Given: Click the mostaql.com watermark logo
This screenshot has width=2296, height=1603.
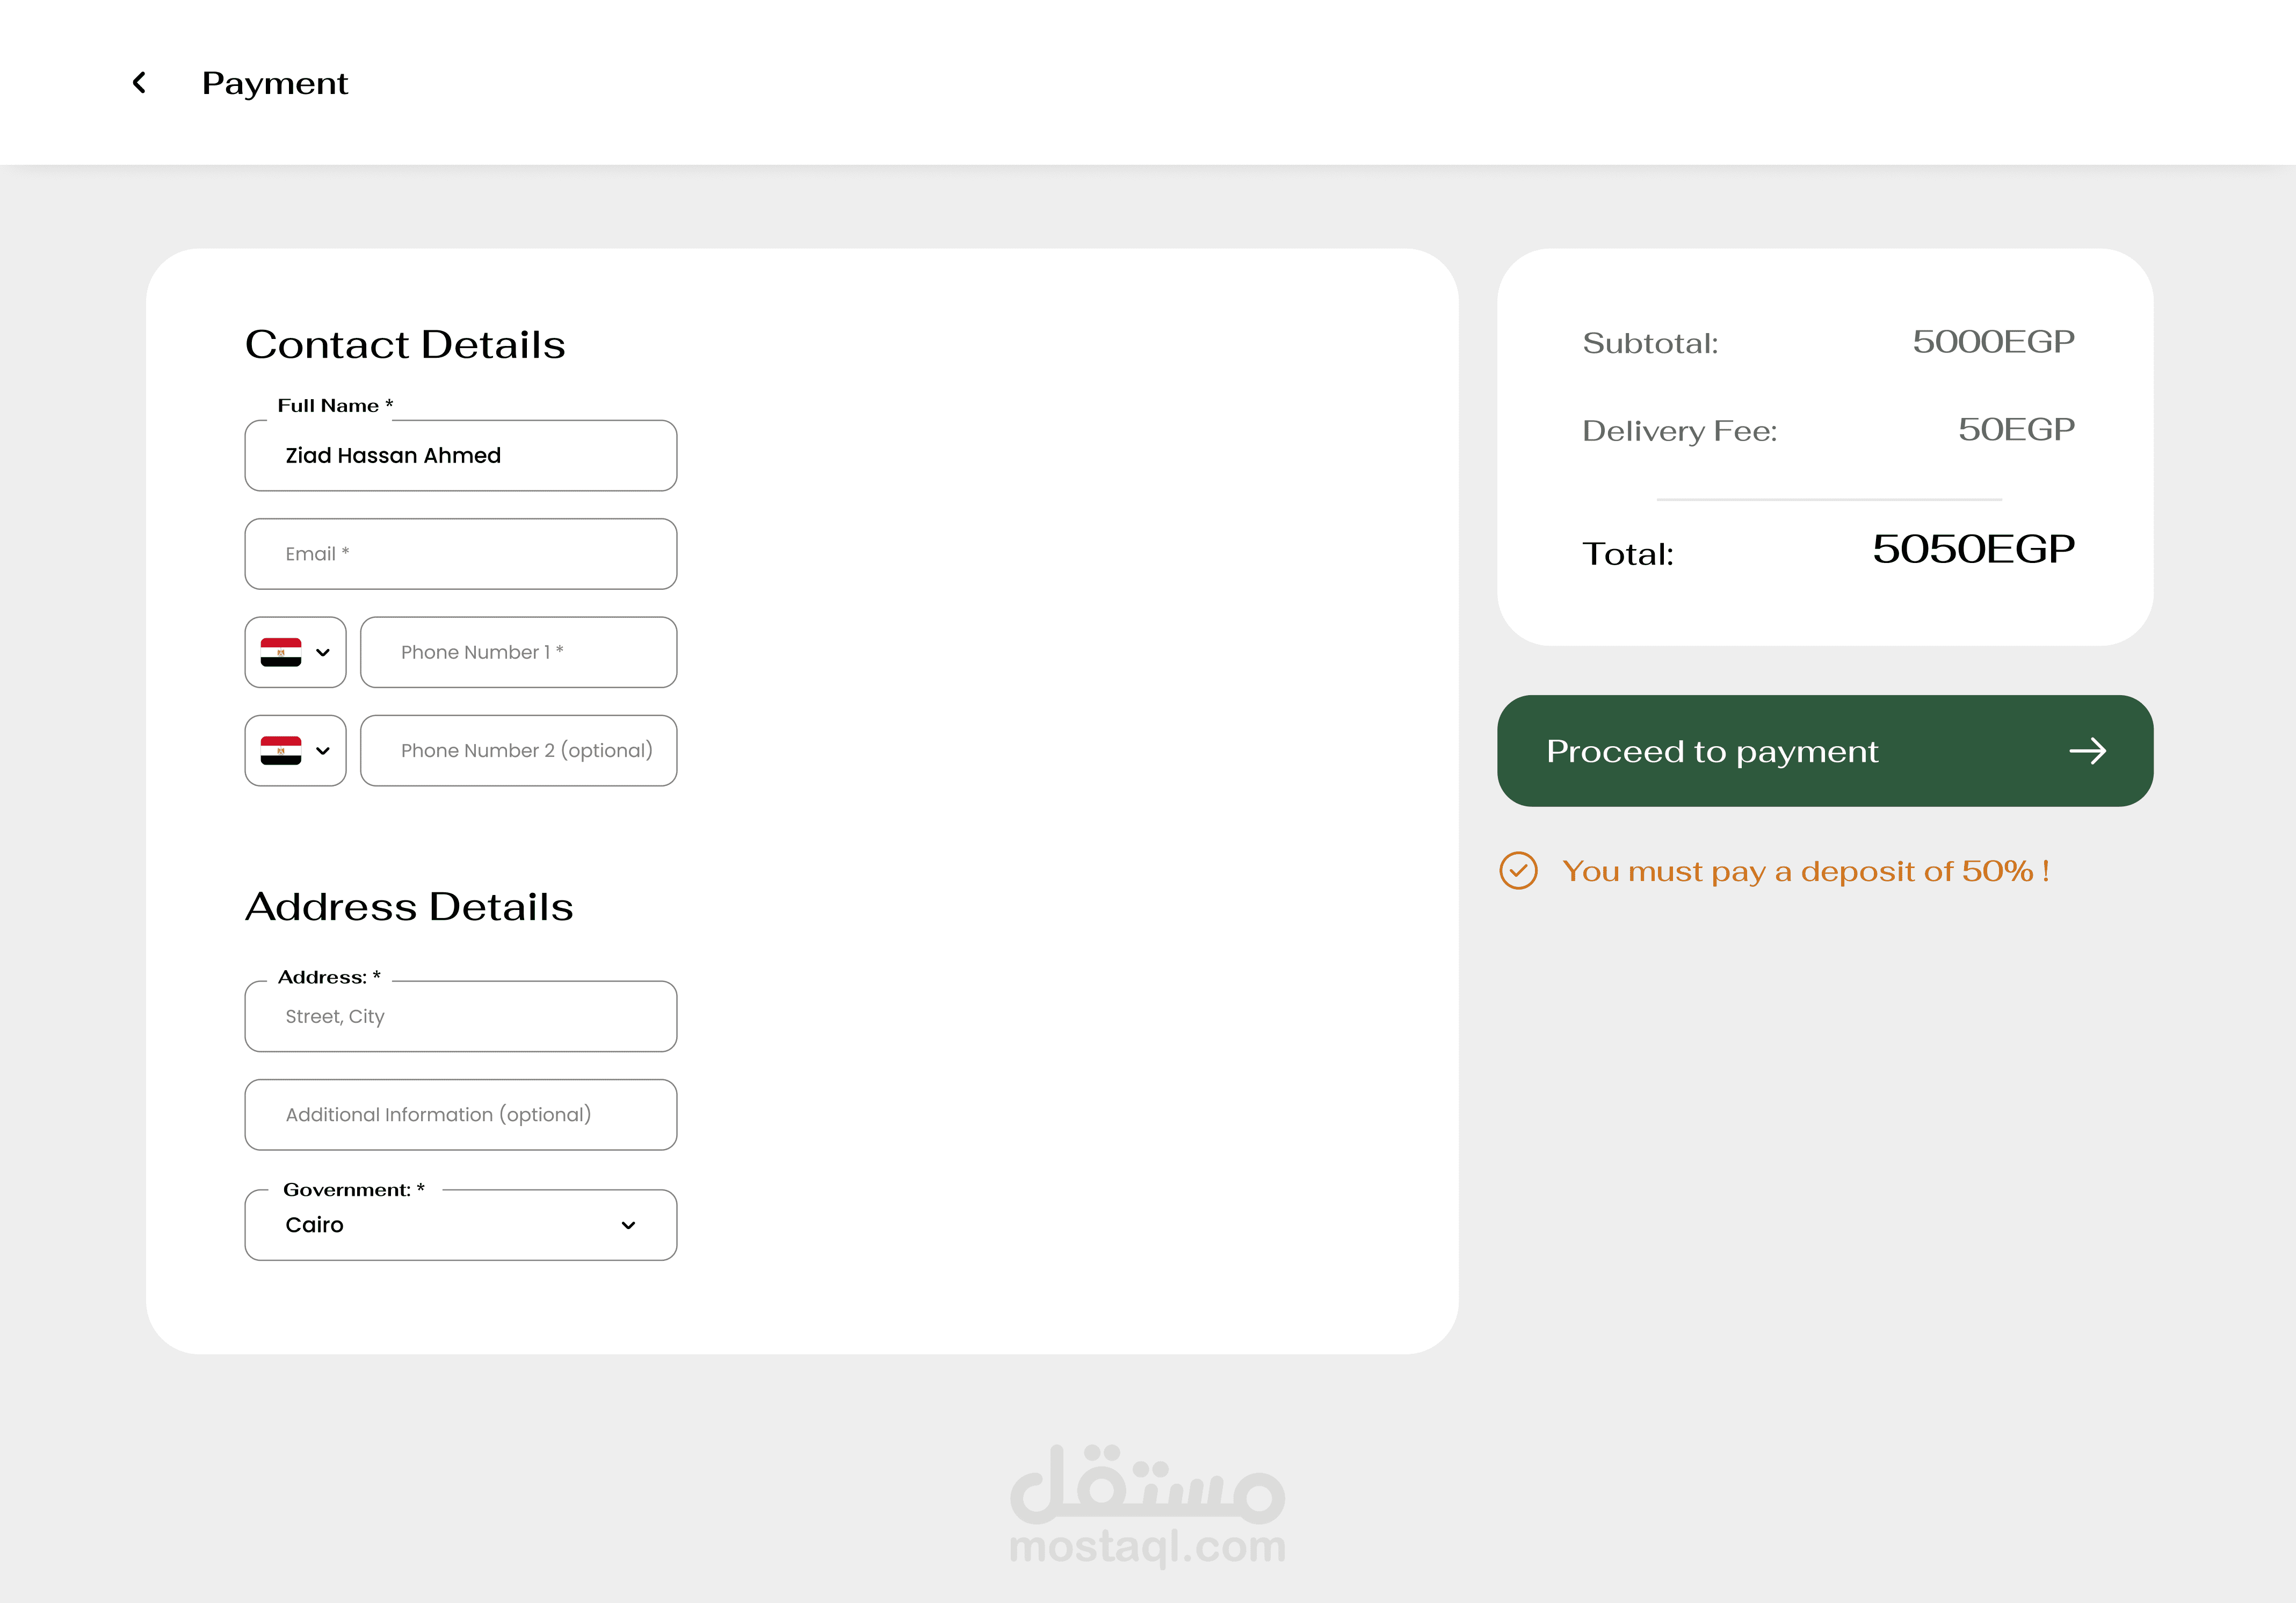Looking at the screenshot, I should coord(1147,1505).
